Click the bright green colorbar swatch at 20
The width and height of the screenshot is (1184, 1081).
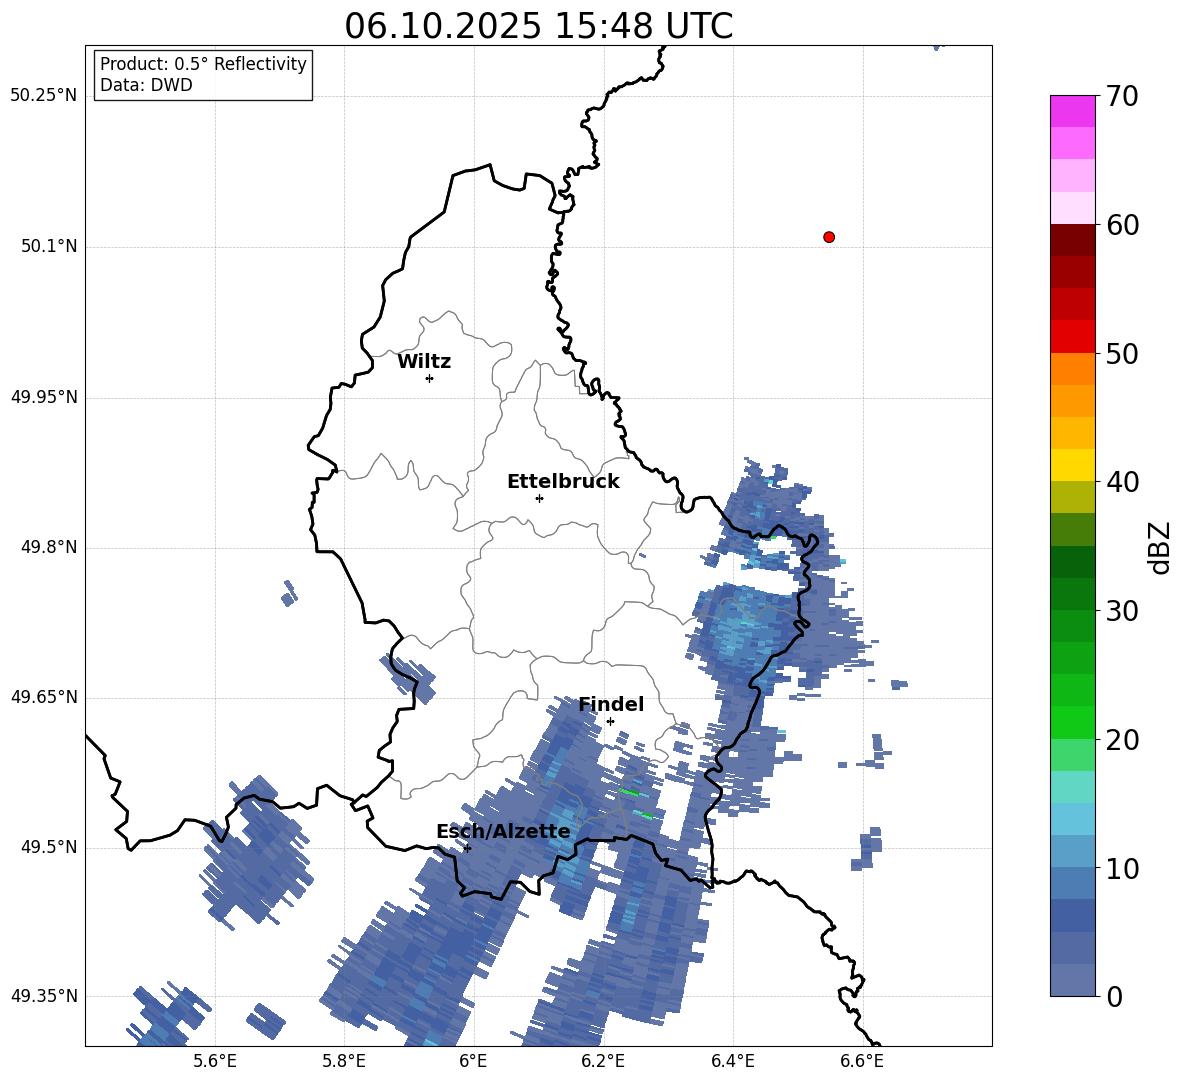click(1072, 722)
